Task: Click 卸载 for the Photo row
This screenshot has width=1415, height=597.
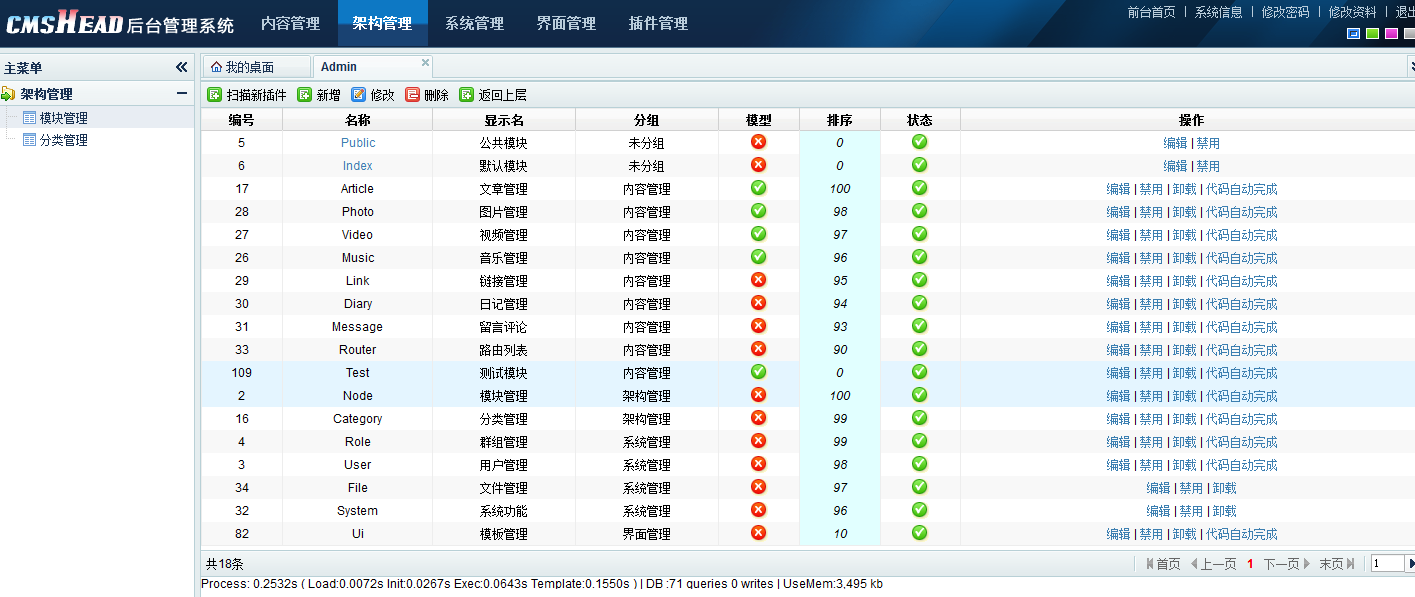Action: [1184, 212]
